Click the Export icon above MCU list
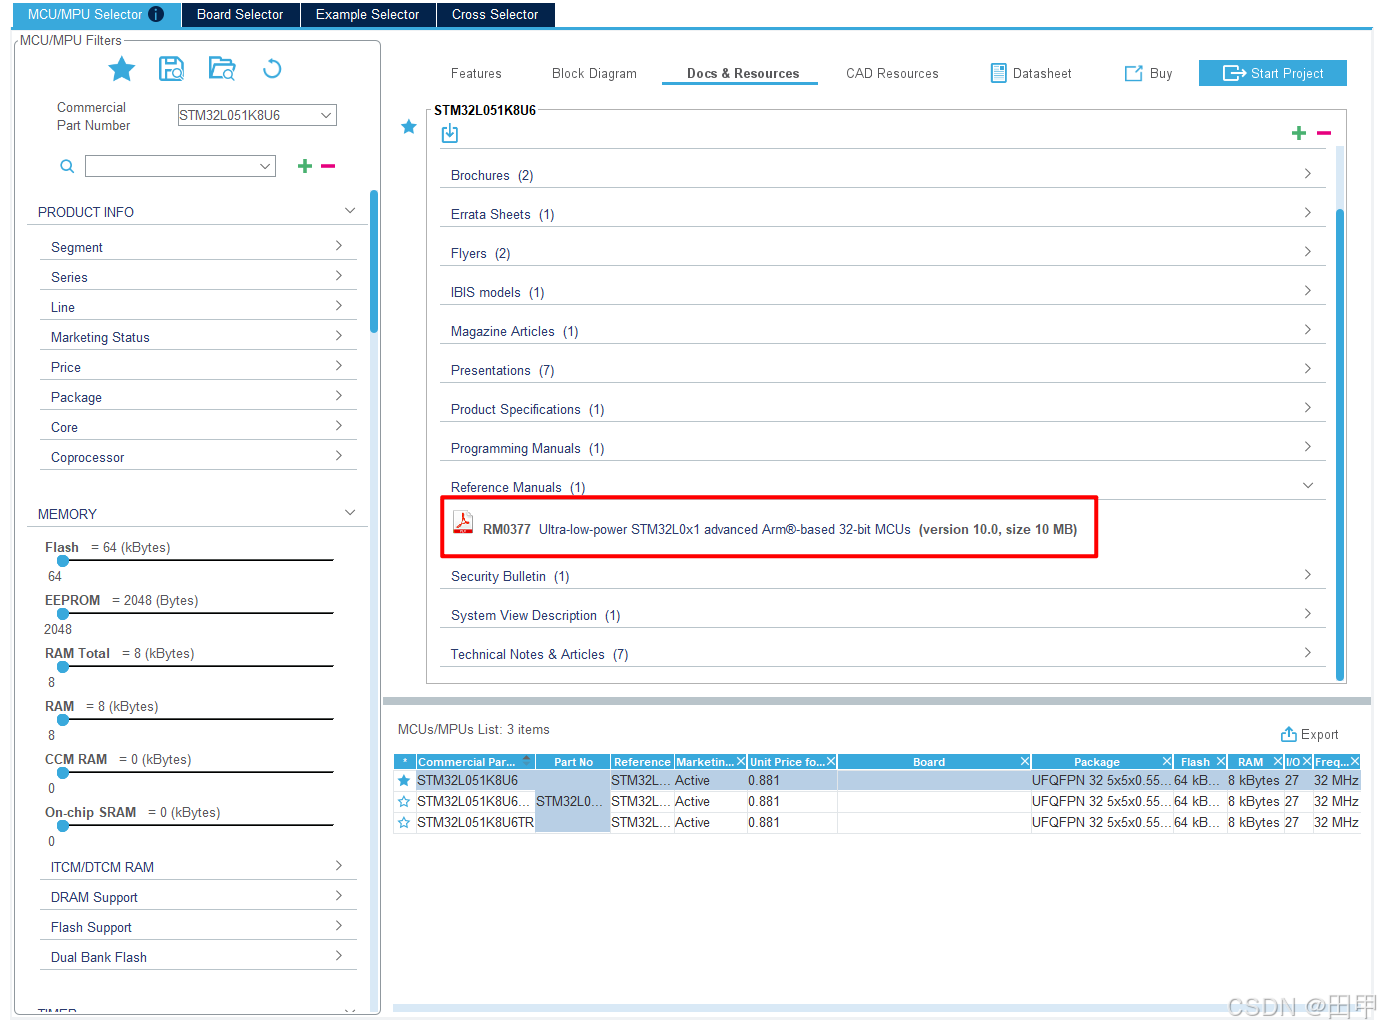Image resolution: width=1384 pixels, height=1030 pixels. [1289, 734]
